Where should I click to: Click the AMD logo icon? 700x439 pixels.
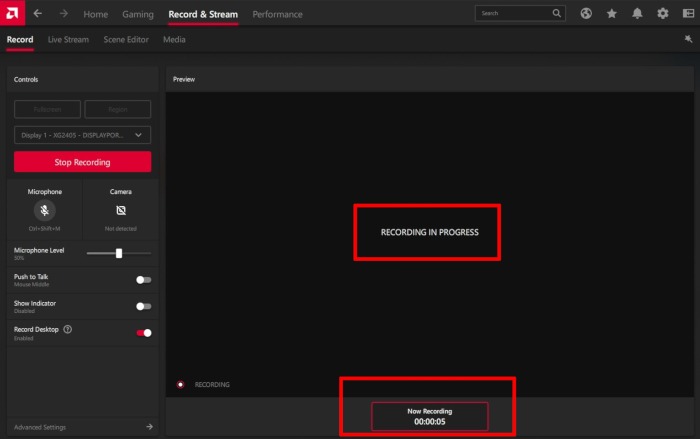(x=12, y=13)
